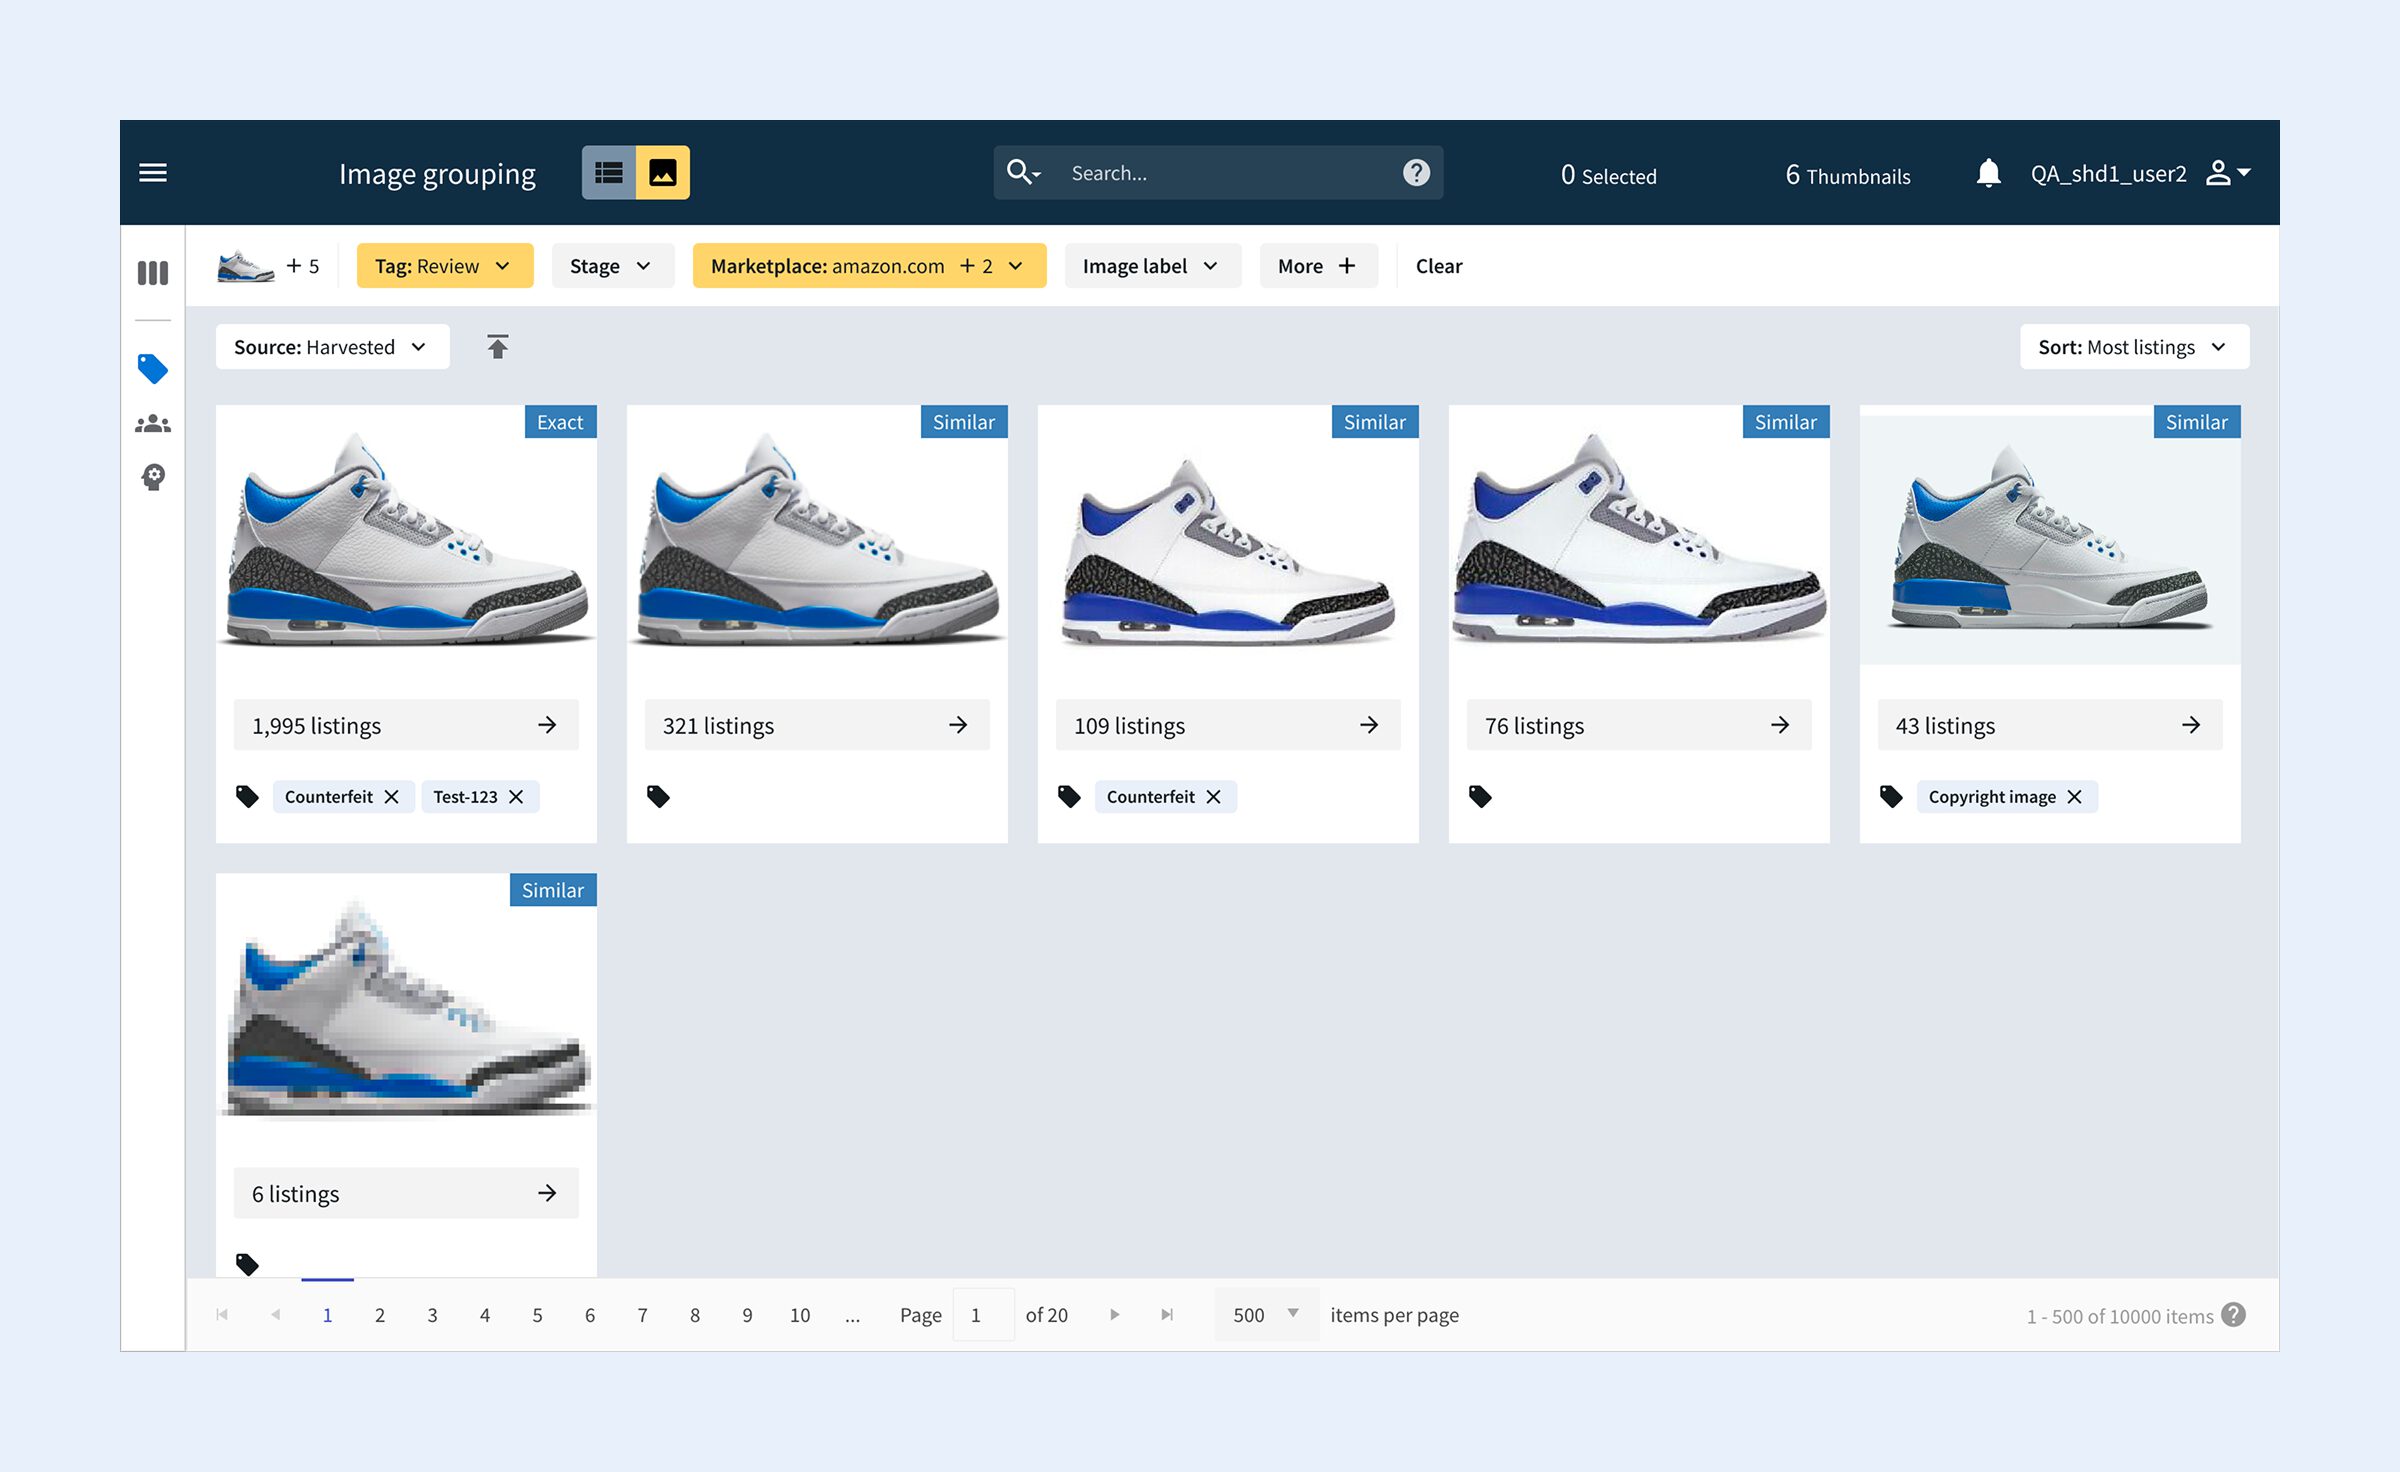The image size is (2400, 1472).
Task: Open the columns panel icon in sidebar
Action: (x=153, y=272)
